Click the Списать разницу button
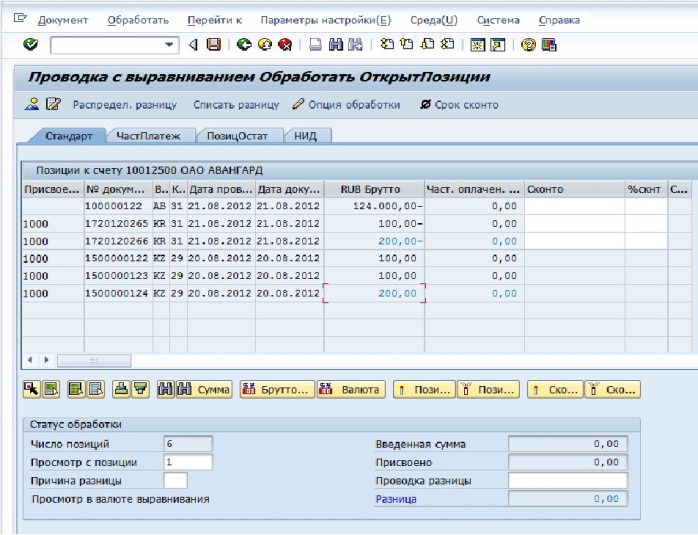698x535 pixels. pyautogui.click(x=236, y=105)
